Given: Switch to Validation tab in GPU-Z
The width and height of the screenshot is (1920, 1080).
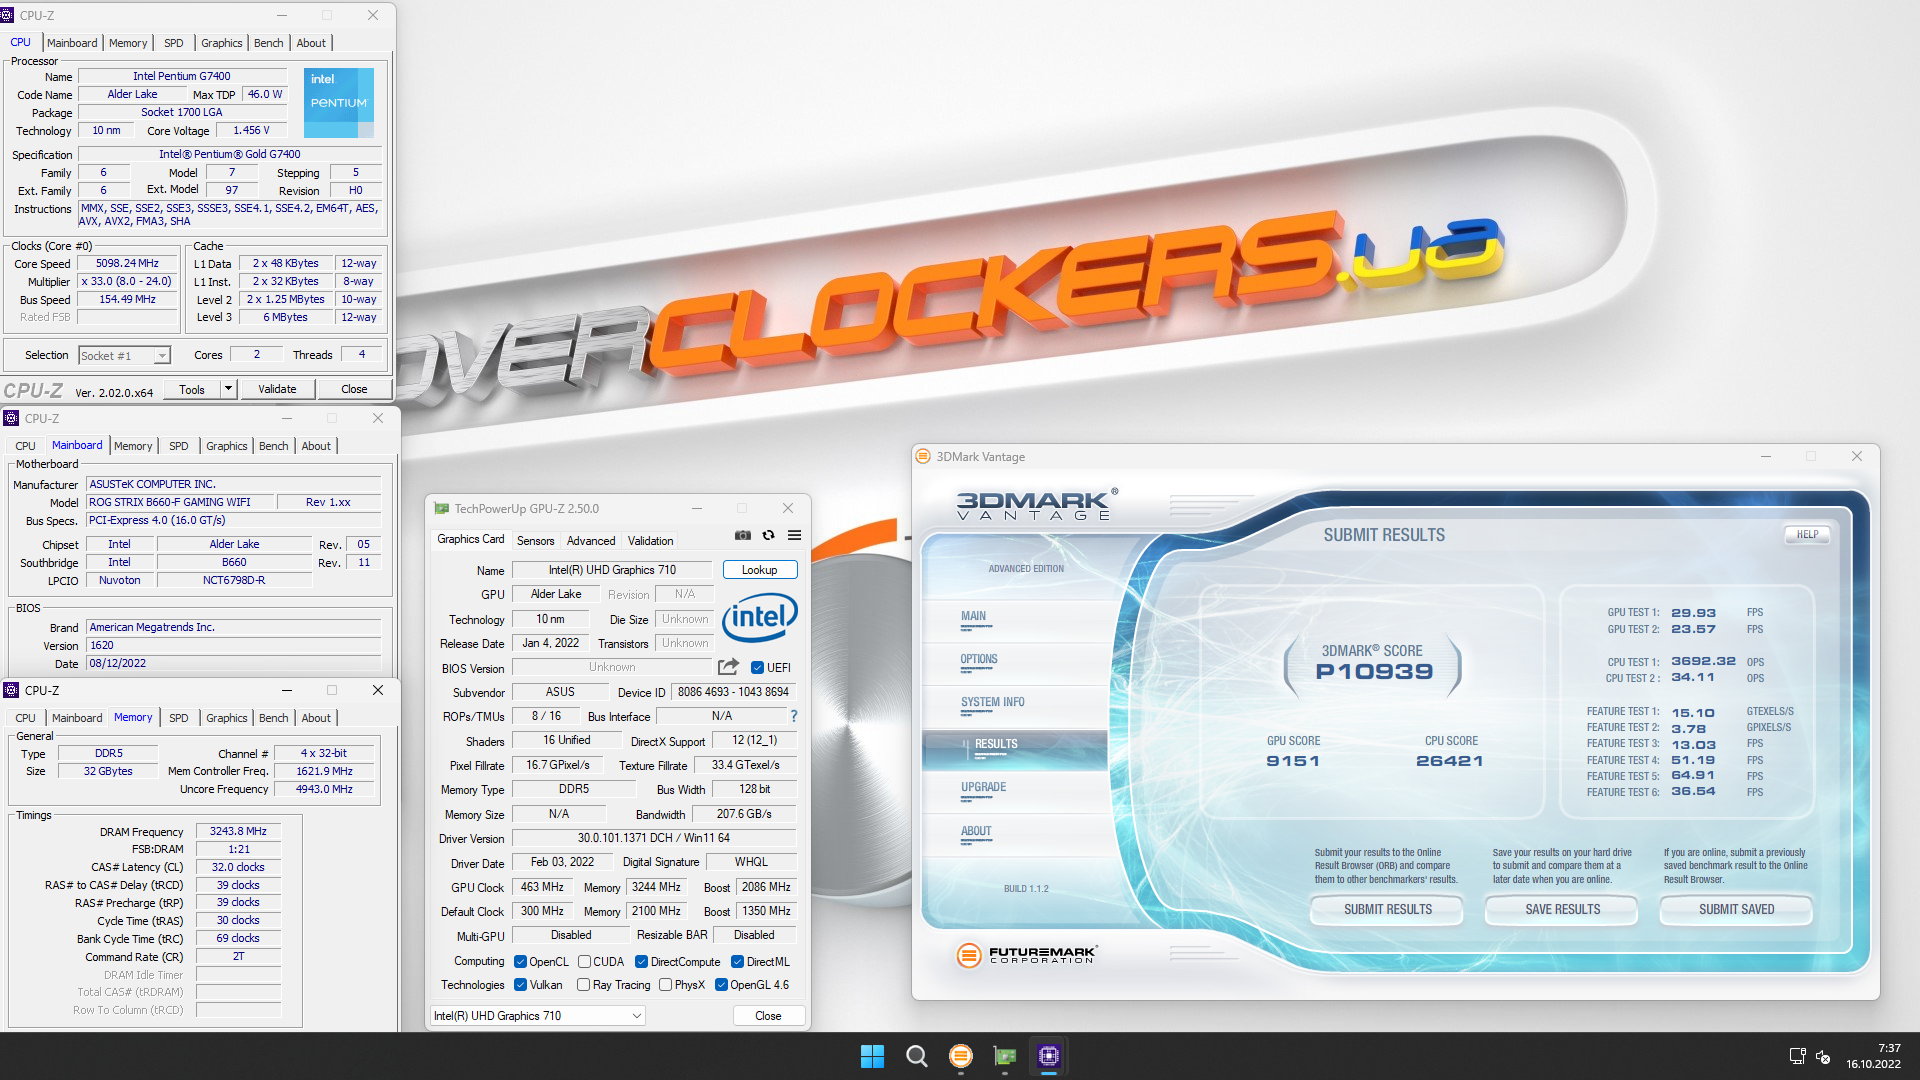Looking at the screenshot, I should 650,541.
